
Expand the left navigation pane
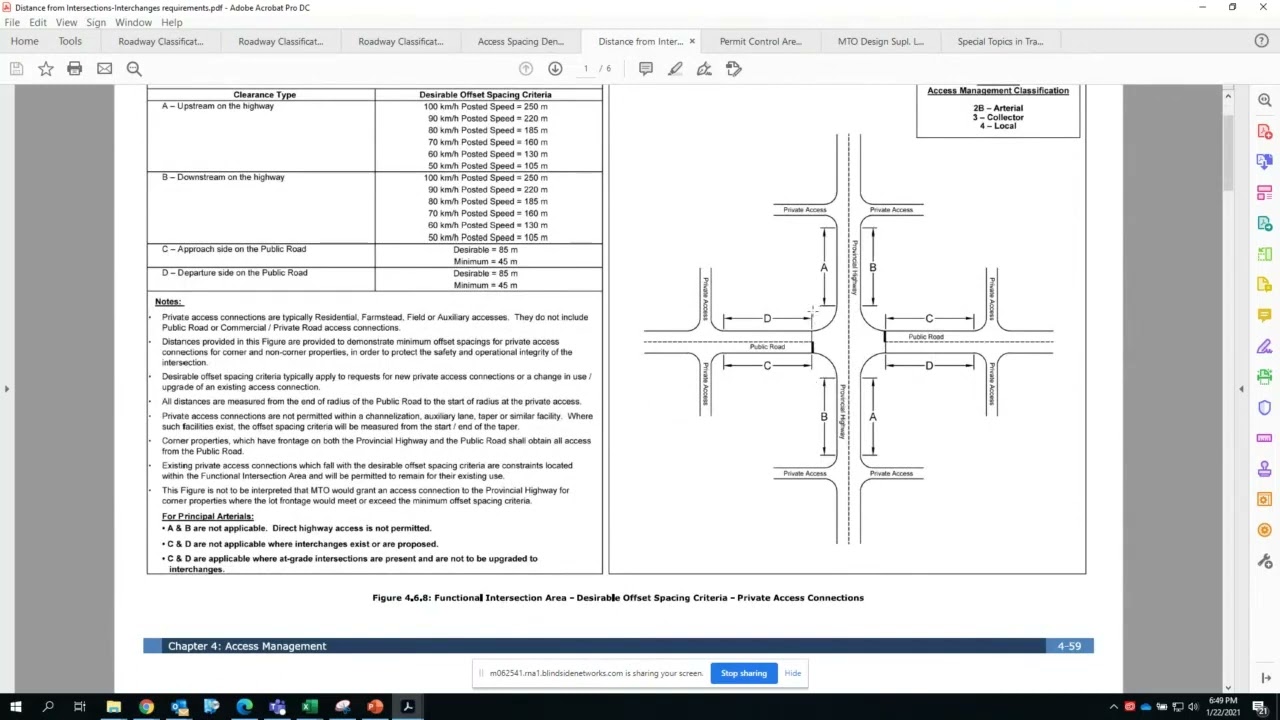point(6,388)
